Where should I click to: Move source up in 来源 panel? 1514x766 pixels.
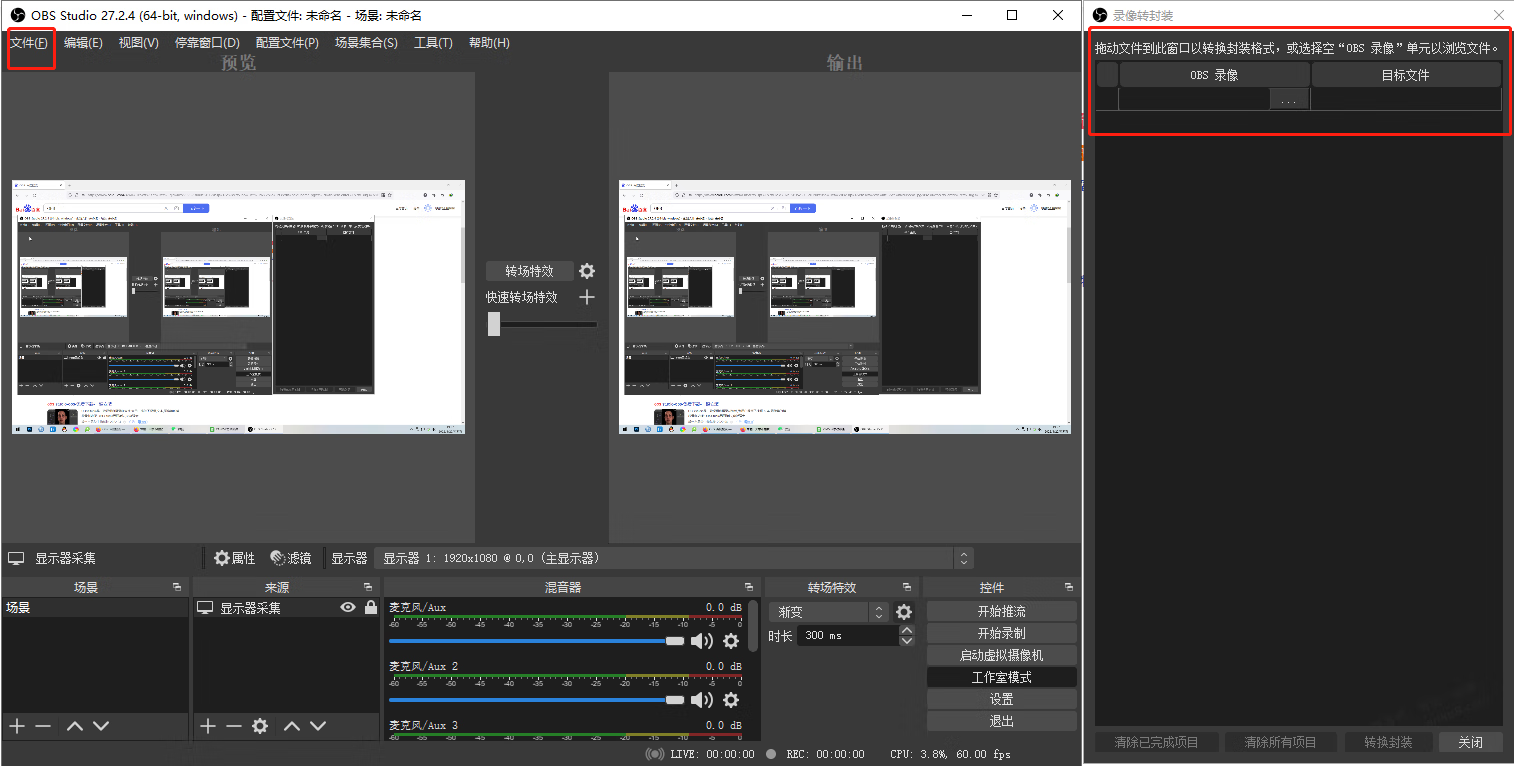pyautogui.click(x=291, y=726)
